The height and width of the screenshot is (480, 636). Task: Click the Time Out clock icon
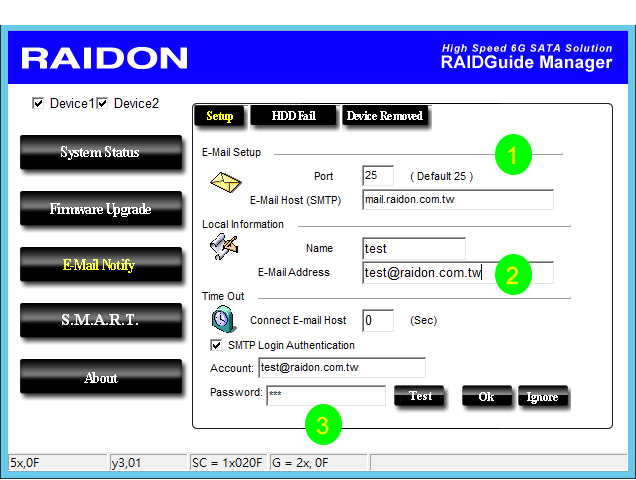click(x=224, y=319)
